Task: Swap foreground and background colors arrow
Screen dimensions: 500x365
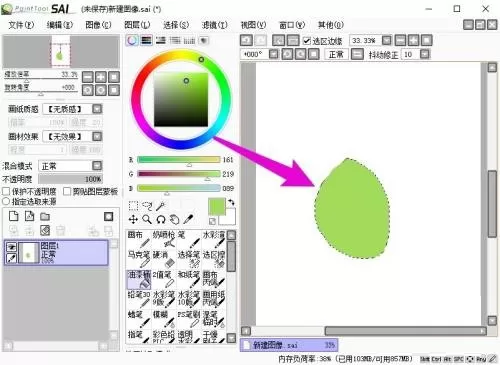Action: point(231,202)
